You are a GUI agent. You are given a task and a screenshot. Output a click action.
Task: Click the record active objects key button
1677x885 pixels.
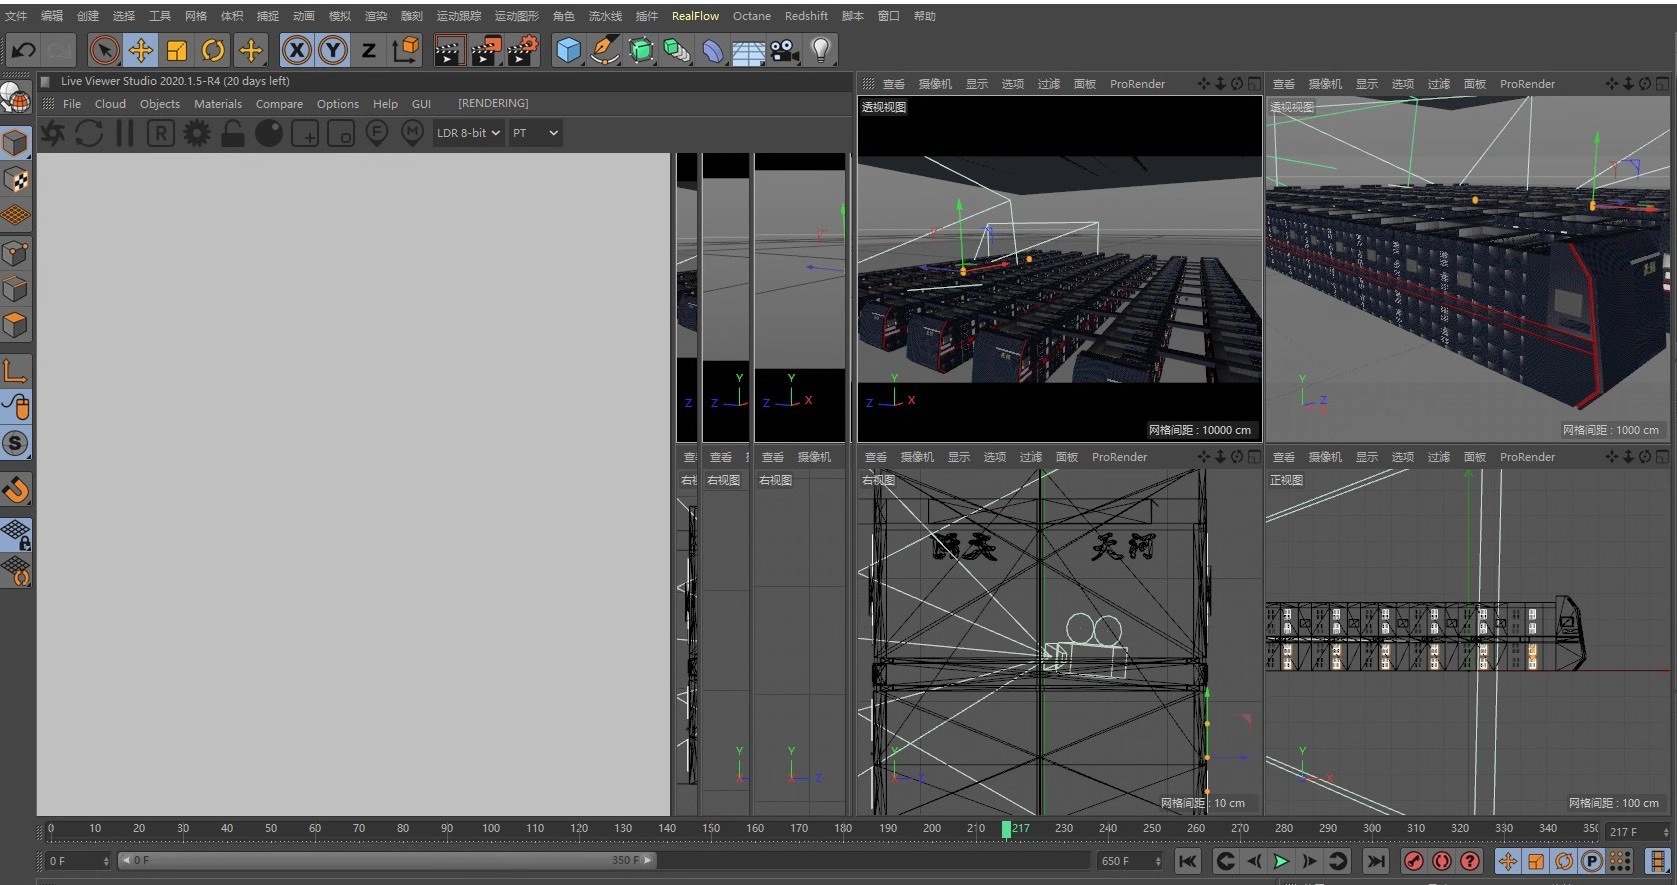[x=1413, y=861]
